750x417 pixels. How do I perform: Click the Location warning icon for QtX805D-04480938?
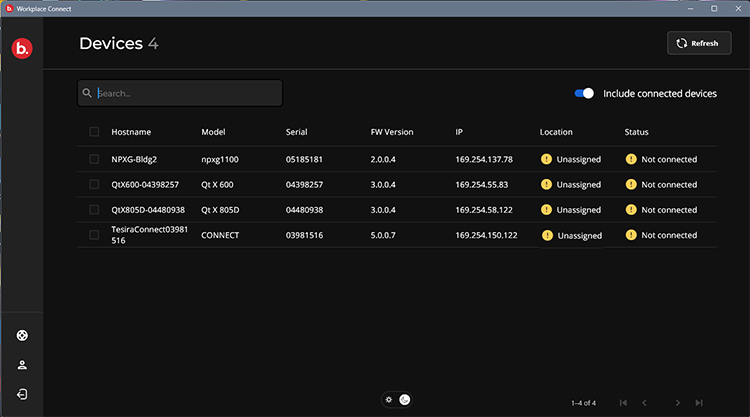[546, 209]
